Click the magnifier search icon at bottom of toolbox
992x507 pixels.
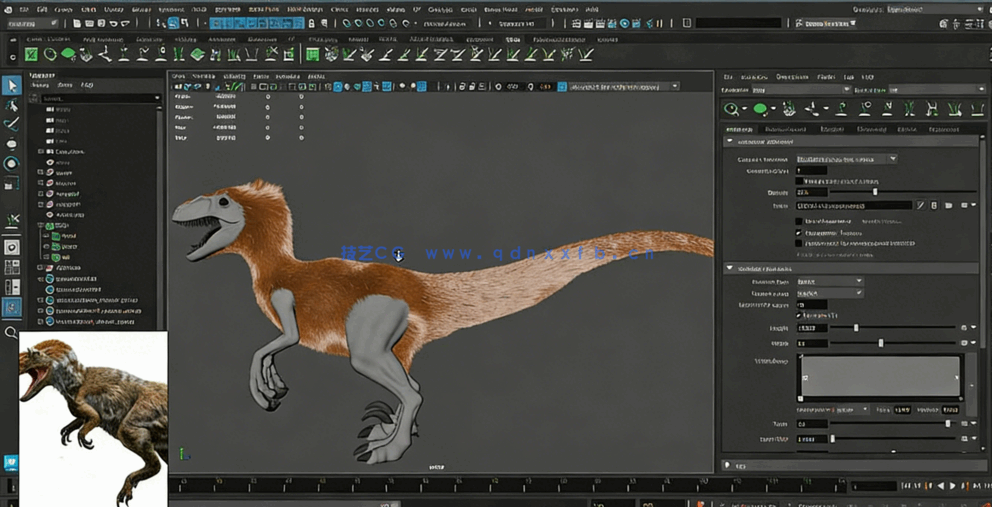tap(11, 333)
